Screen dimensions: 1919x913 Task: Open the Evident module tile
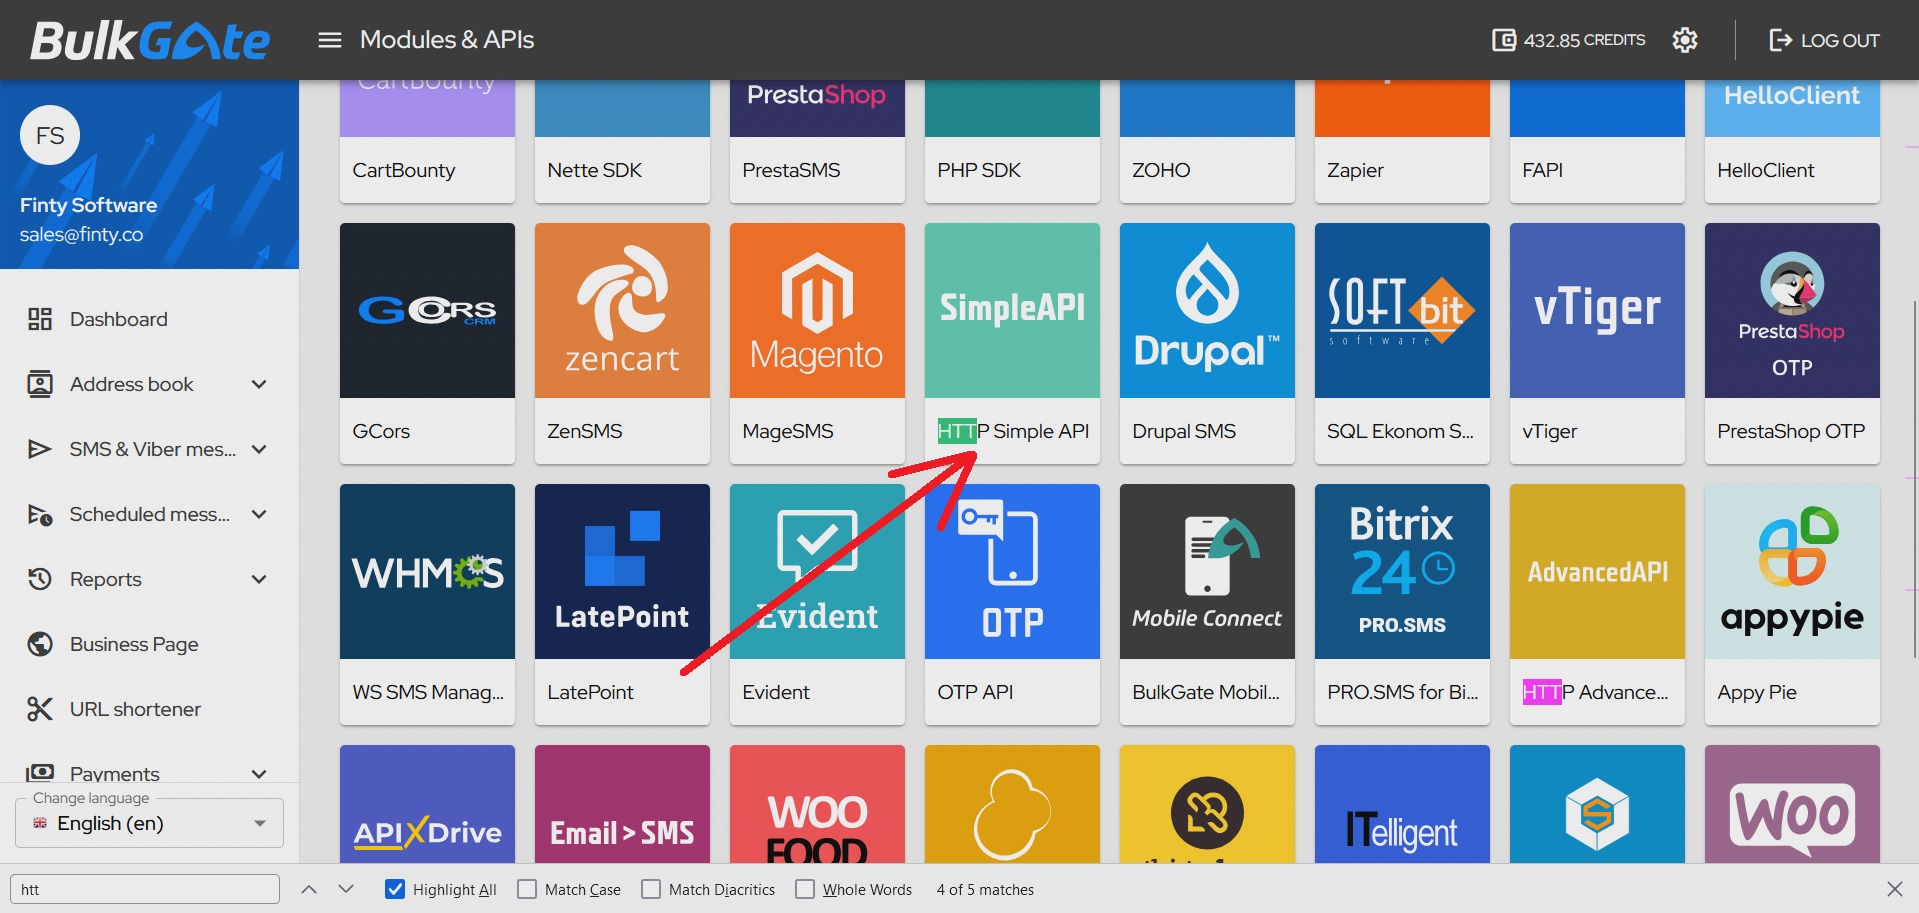click(817, 604)
